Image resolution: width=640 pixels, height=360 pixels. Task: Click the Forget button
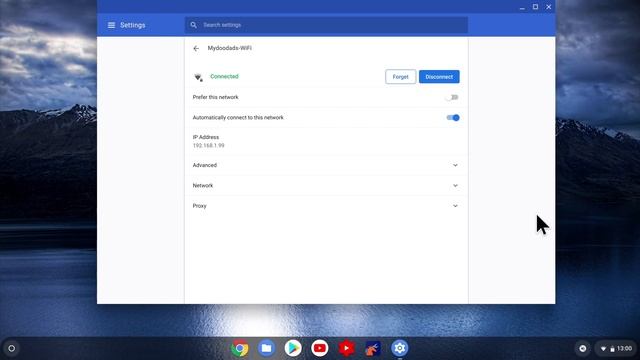coord(400,77)
